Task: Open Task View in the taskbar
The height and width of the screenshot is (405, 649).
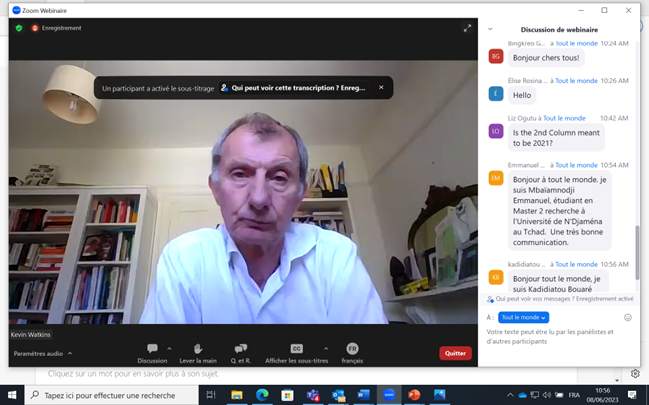Action: [x=211, y=395]
